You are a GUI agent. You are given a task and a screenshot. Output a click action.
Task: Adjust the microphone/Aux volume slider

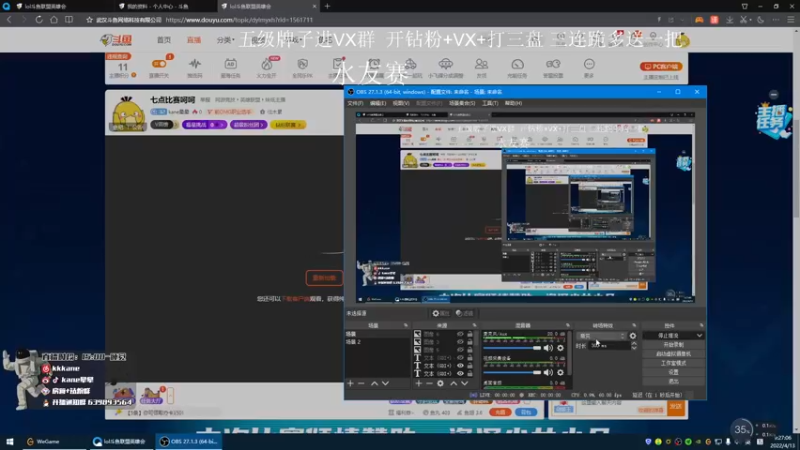tap(512, 348)
